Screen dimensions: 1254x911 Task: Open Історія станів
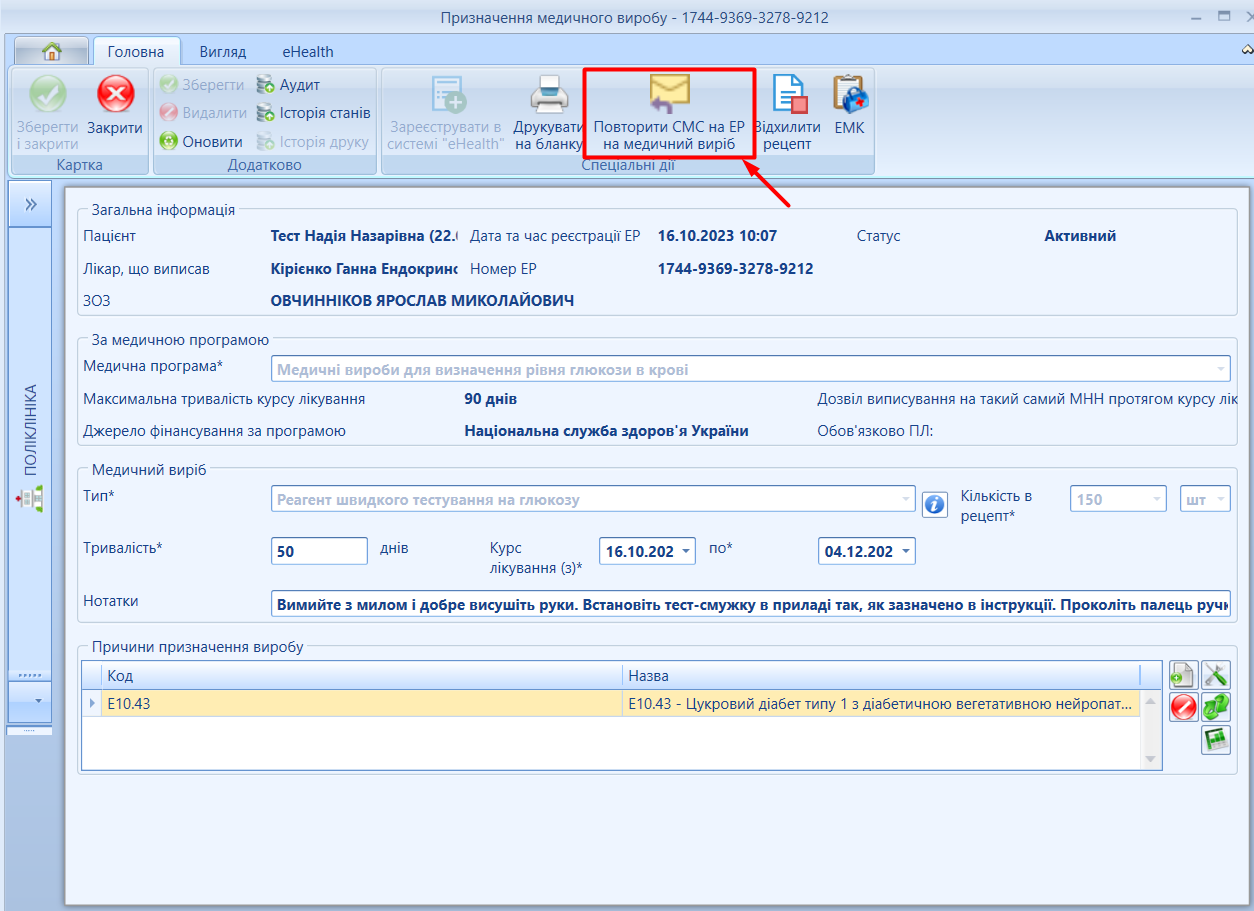[313, 113]
